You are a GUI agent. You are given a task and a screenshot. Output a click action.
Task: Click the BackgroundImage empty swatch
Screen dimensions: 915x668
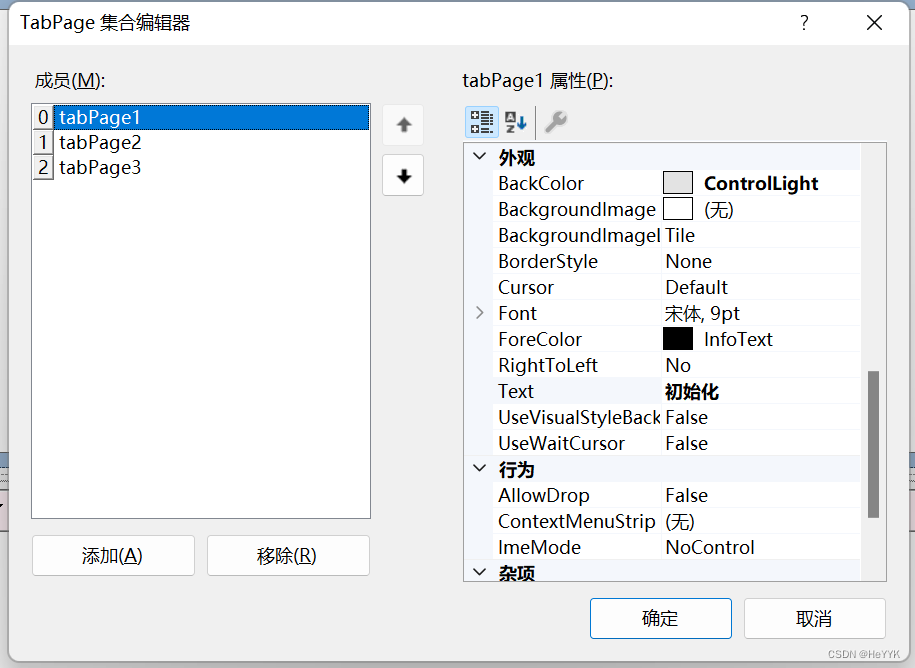pyautogui.click(x=678, y=209)
